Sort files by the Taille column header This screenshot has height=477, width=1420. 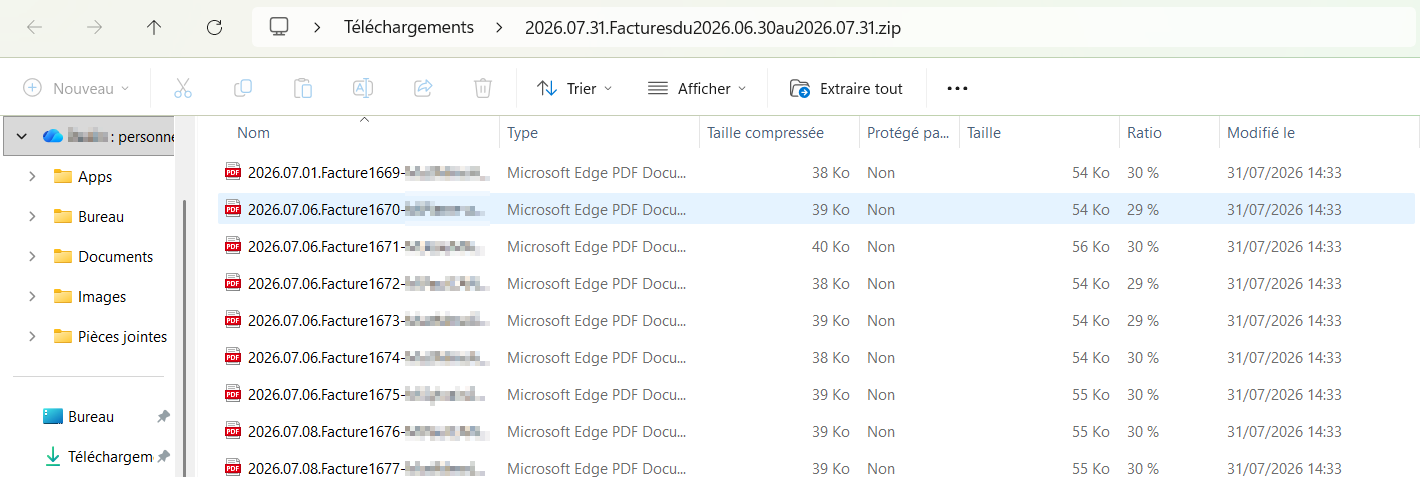click(x=1039, y=132)
